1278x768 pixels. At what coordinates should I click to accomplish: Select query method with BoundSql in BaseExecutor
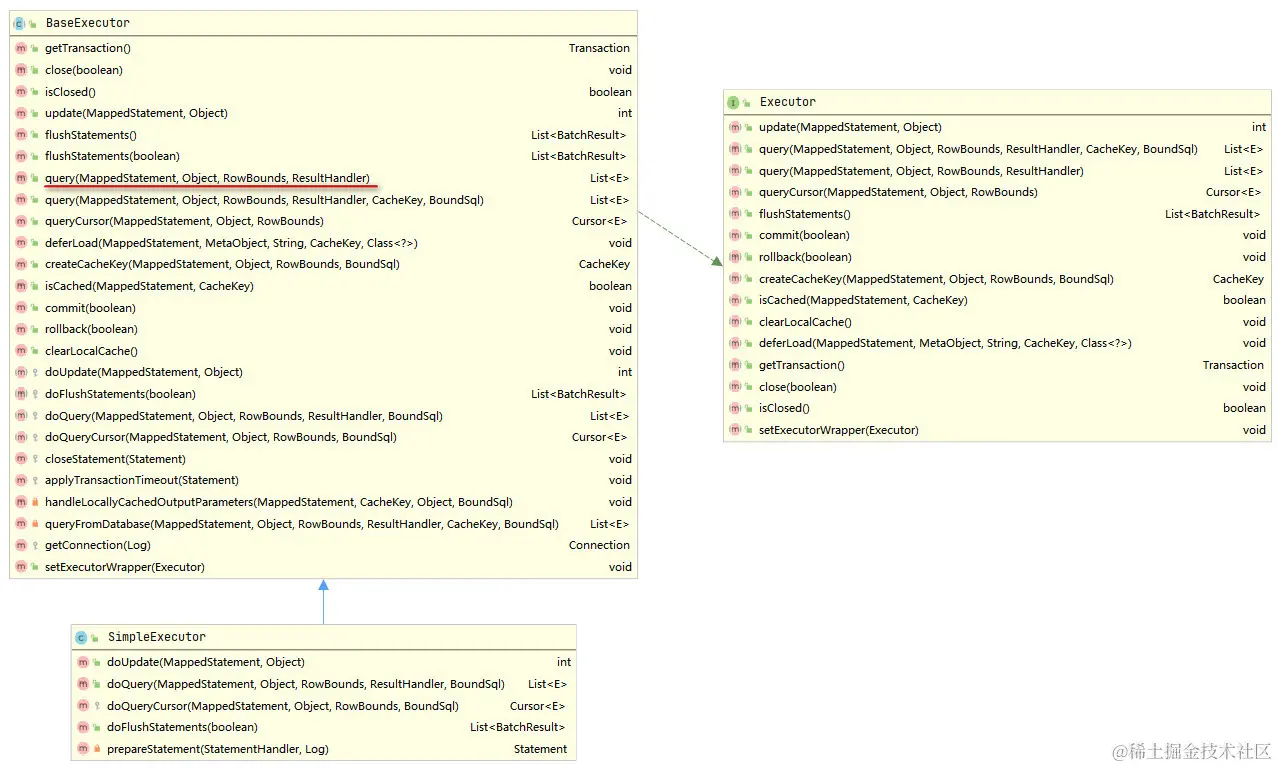pos(264,200)
